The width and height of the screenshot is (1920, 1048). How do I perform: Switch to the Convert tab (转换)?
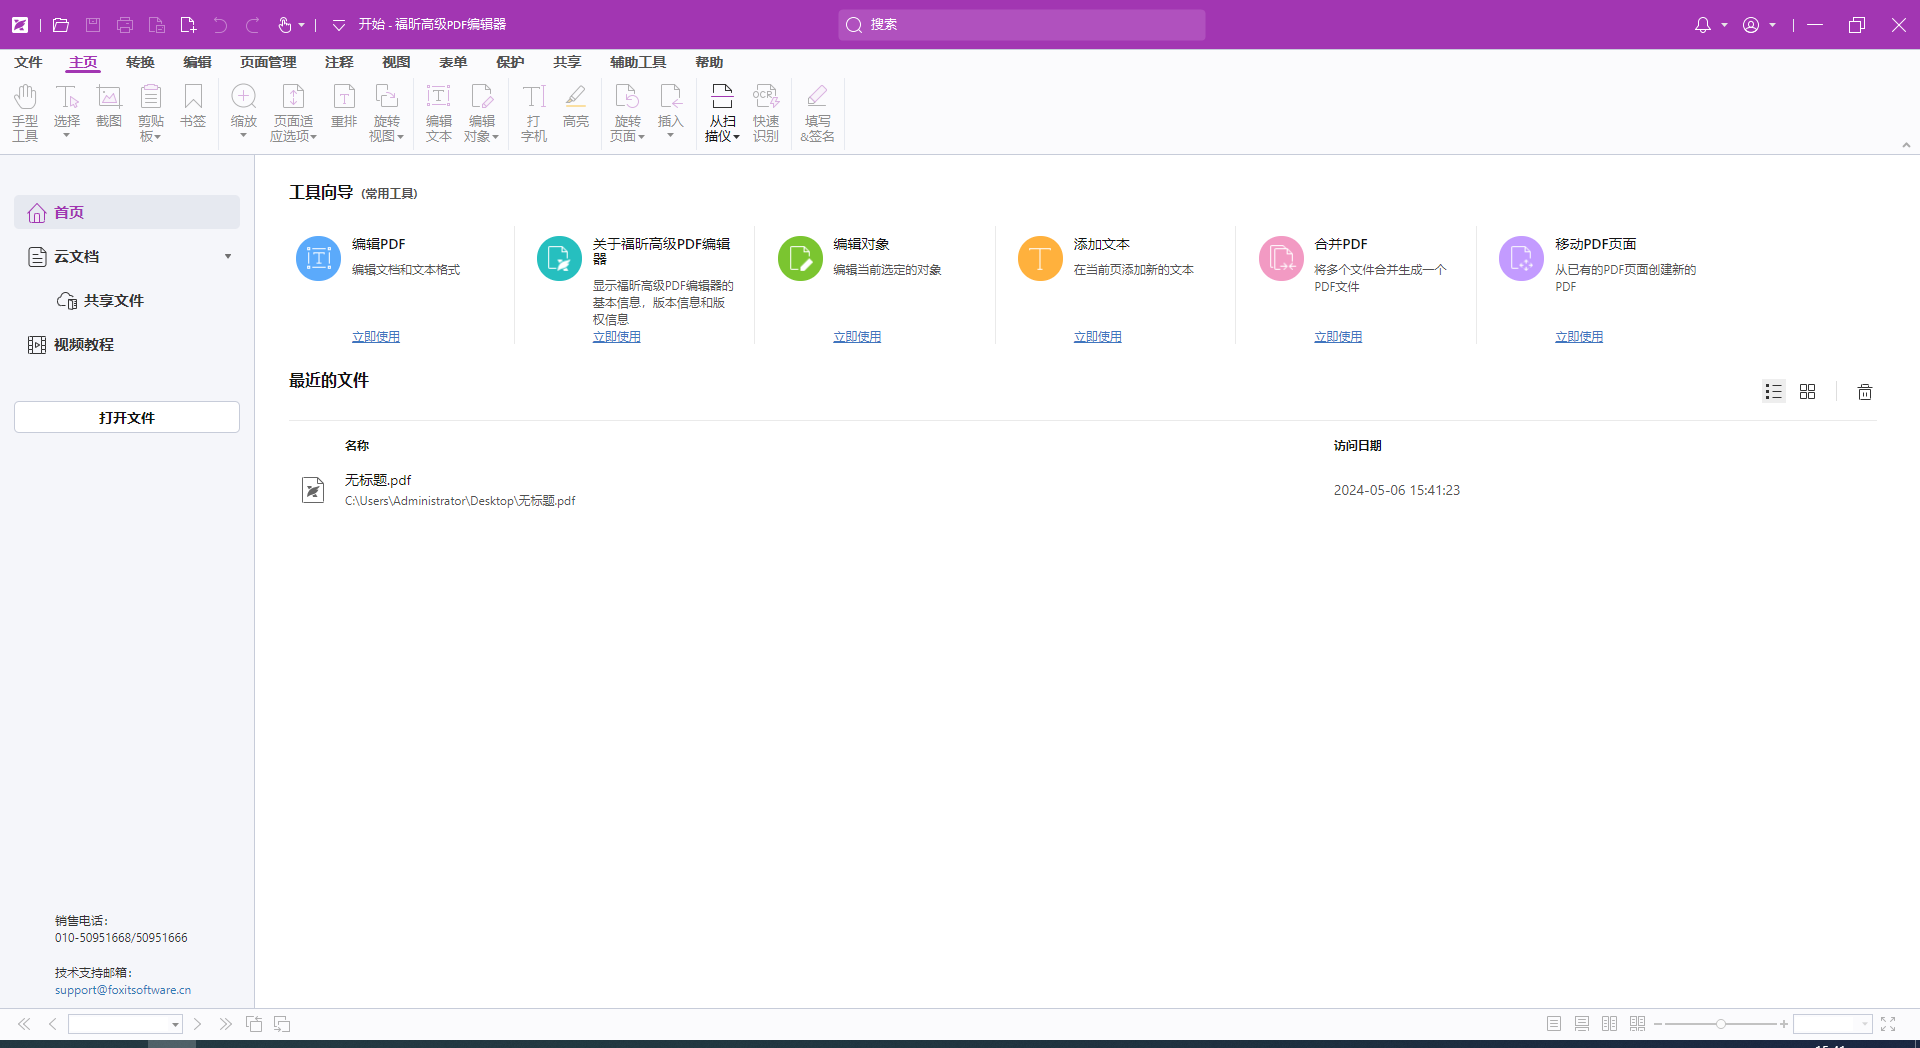(x=140, y=62)
